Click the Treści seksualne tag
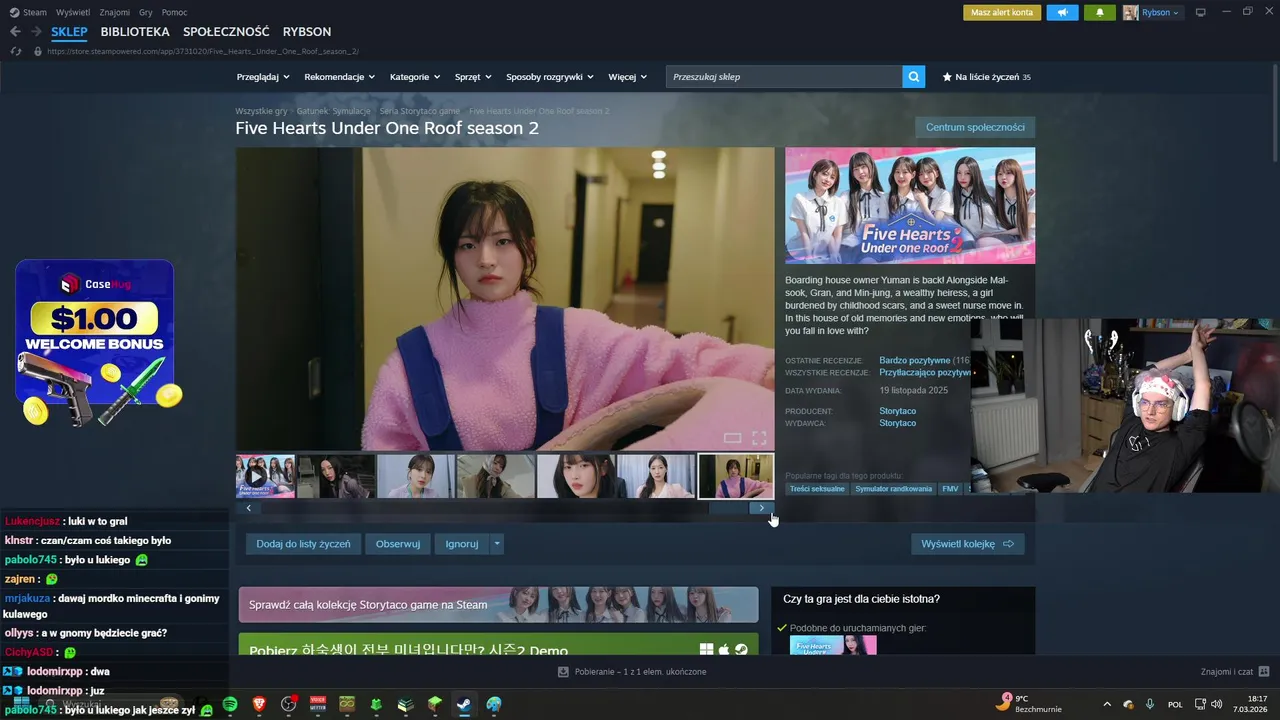Viewport: 1280px width, 720px height. pos(817,489)
